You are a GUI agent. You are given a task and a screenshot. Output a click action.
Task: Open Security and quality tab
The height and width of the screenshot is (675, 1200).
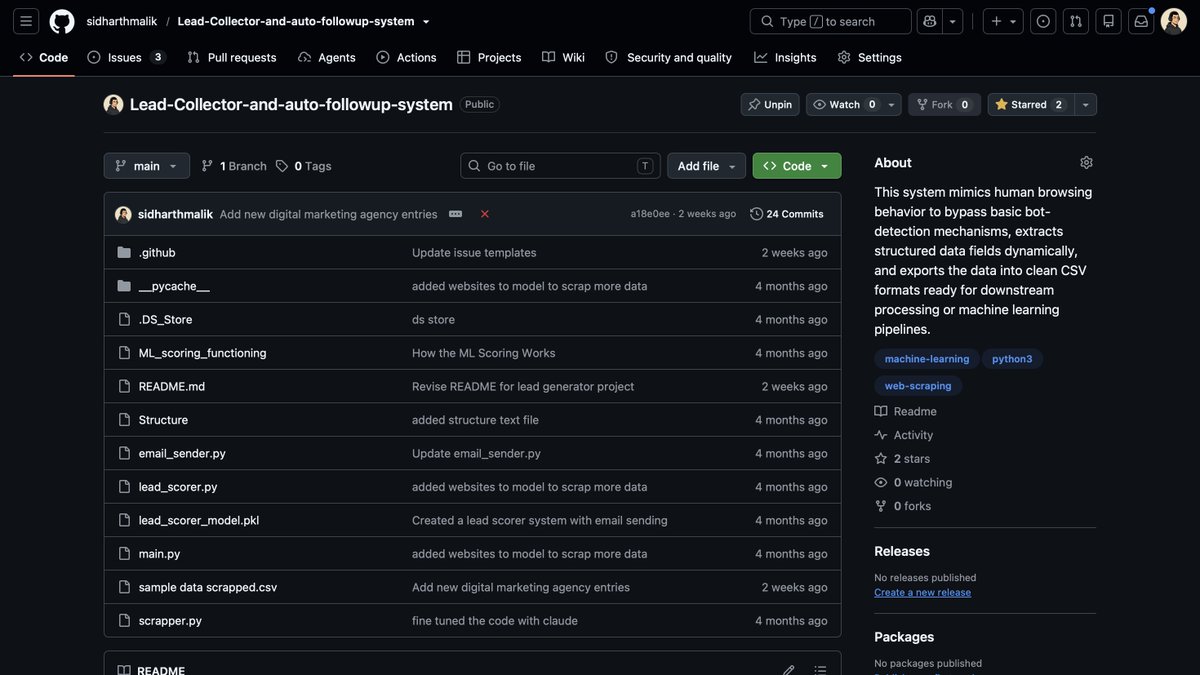(669, 57)
